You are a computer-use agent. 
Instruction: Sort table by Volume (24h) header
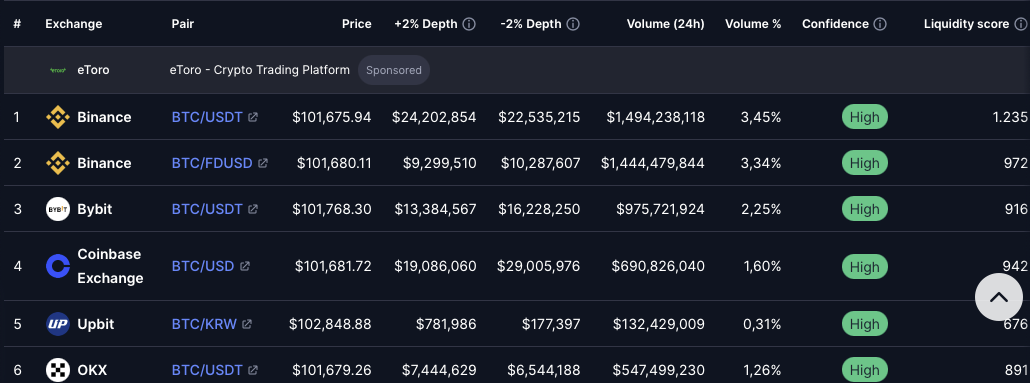click(665, 24)
